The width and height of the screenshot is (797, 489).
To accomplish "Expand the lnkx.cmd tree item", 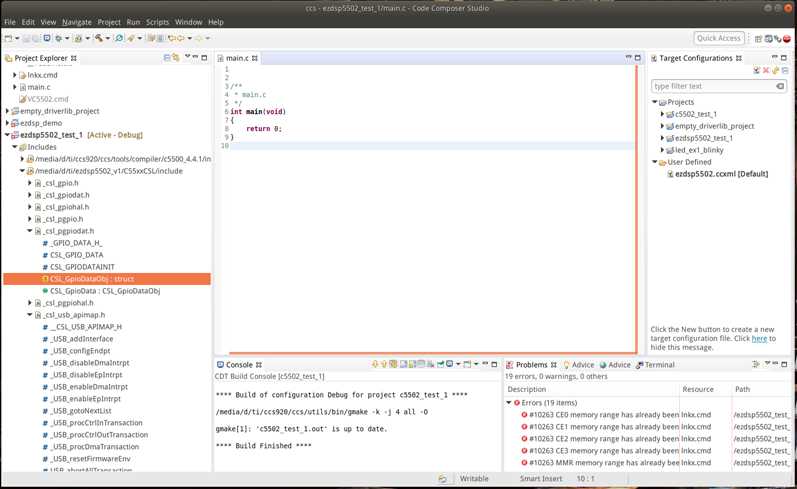I will 15,75.
